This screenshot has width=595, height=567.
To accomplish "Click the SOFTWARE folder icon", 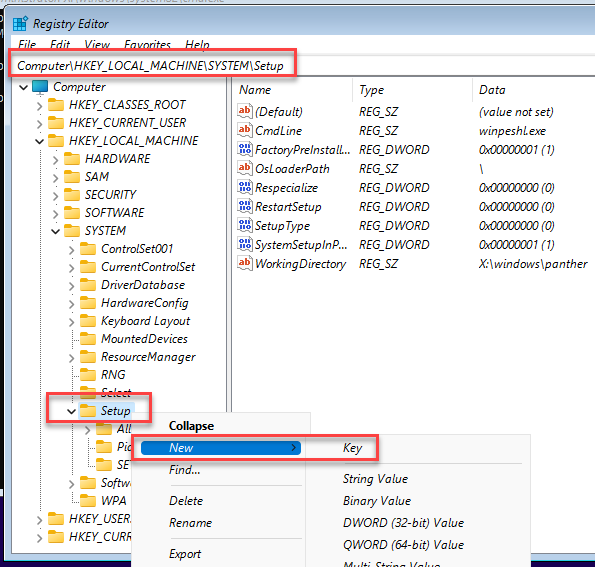I will pos(72,213).
